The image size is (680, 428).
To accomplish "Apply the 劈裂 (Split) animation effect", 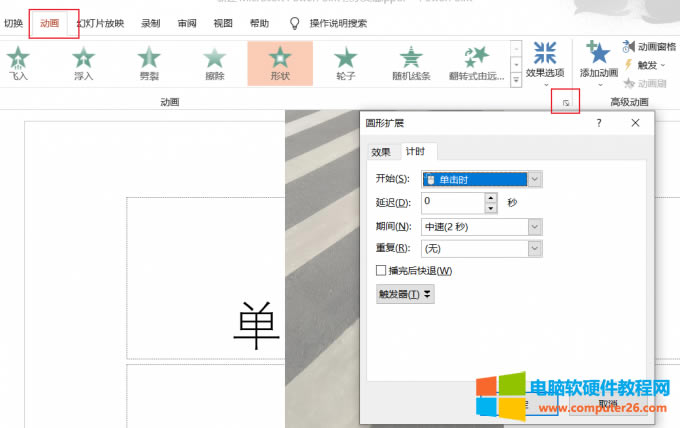I will [148, 62].
